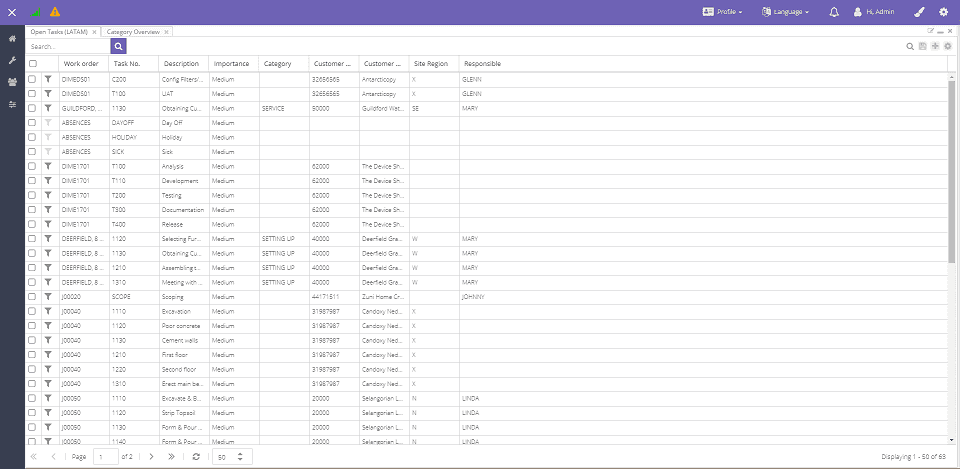Check the GUILDFORD 1130 row
960x469 pixels.
click(32, 108)
